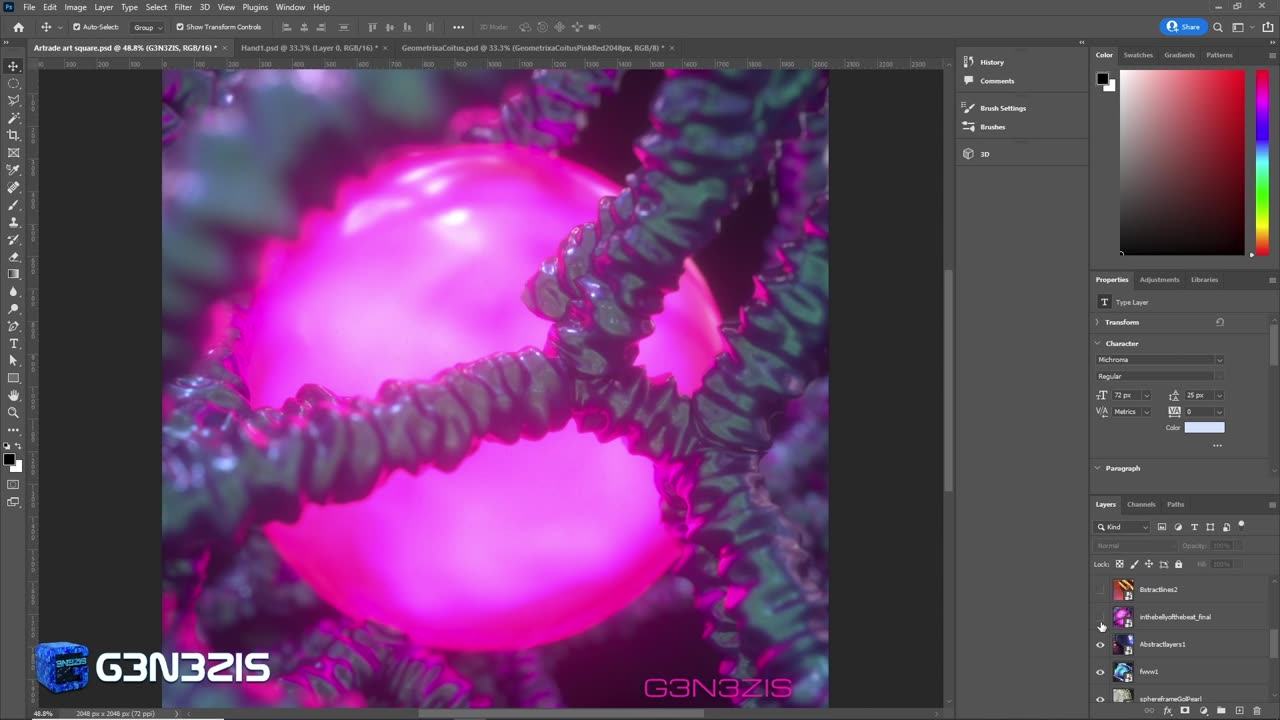Open the 3D panel
Viewport: 1280px width, 720px height.
pos(984,154)
